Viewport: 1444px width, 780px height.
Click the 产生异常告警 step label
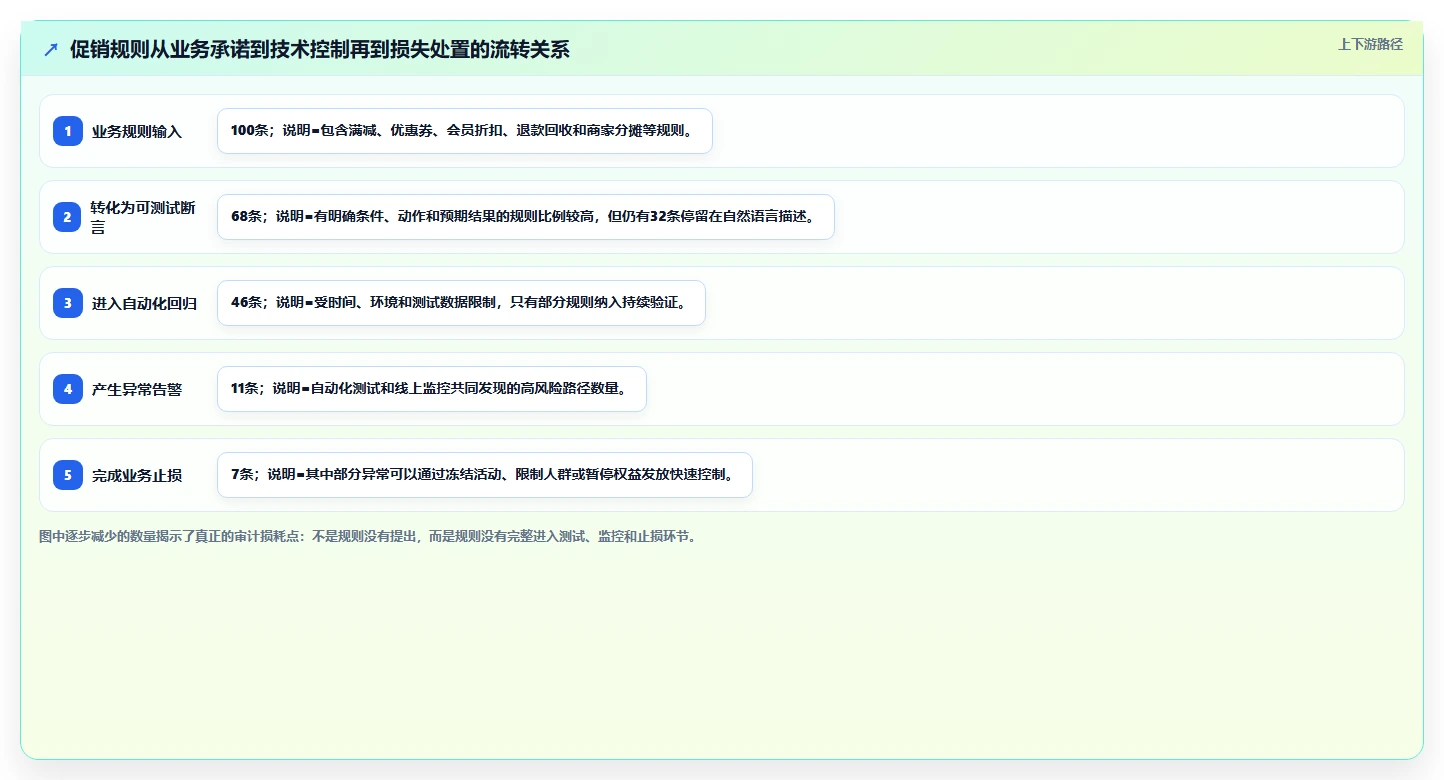[137, 389]
